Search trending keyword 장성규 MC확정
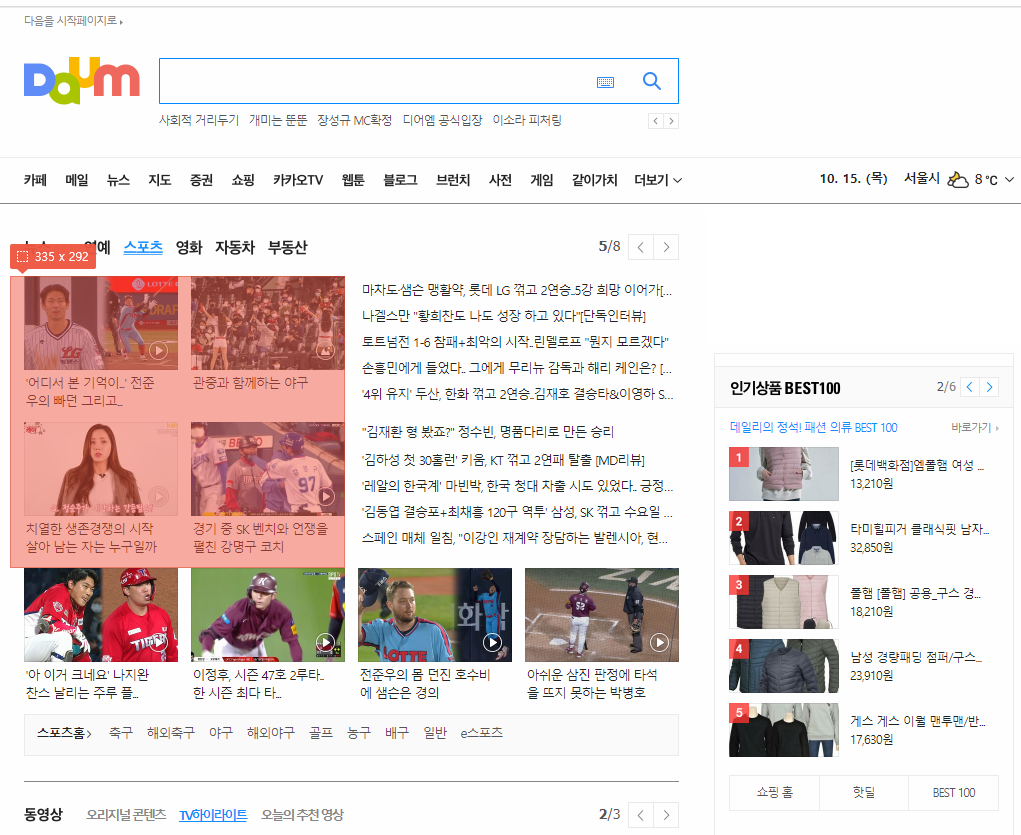The height and width of the screenshot is (835, 1021). pos(354,120)
